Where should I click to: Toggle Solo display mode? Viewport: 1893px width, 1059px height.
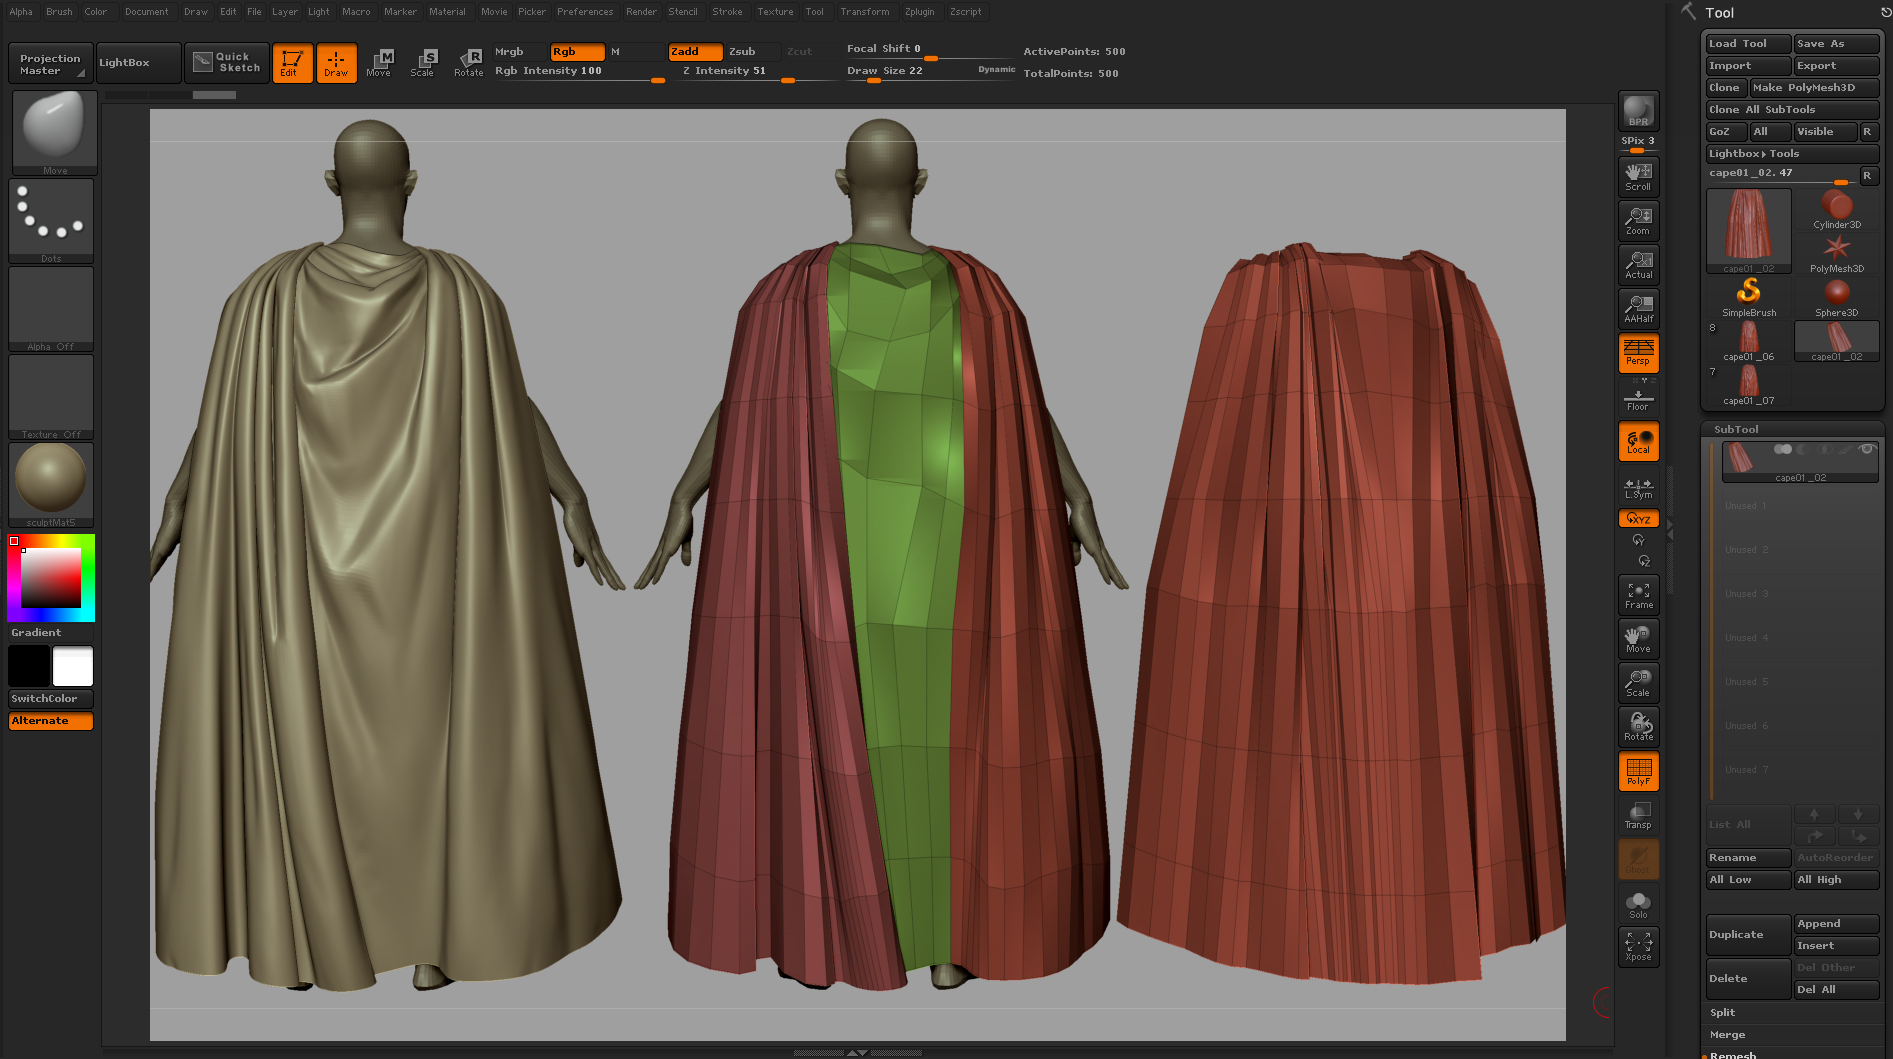1638,904
